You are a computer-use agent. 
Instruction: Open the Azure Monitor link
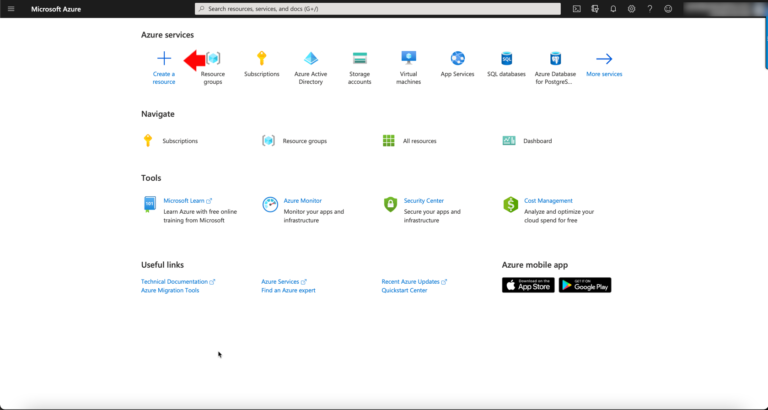[303, 201]
